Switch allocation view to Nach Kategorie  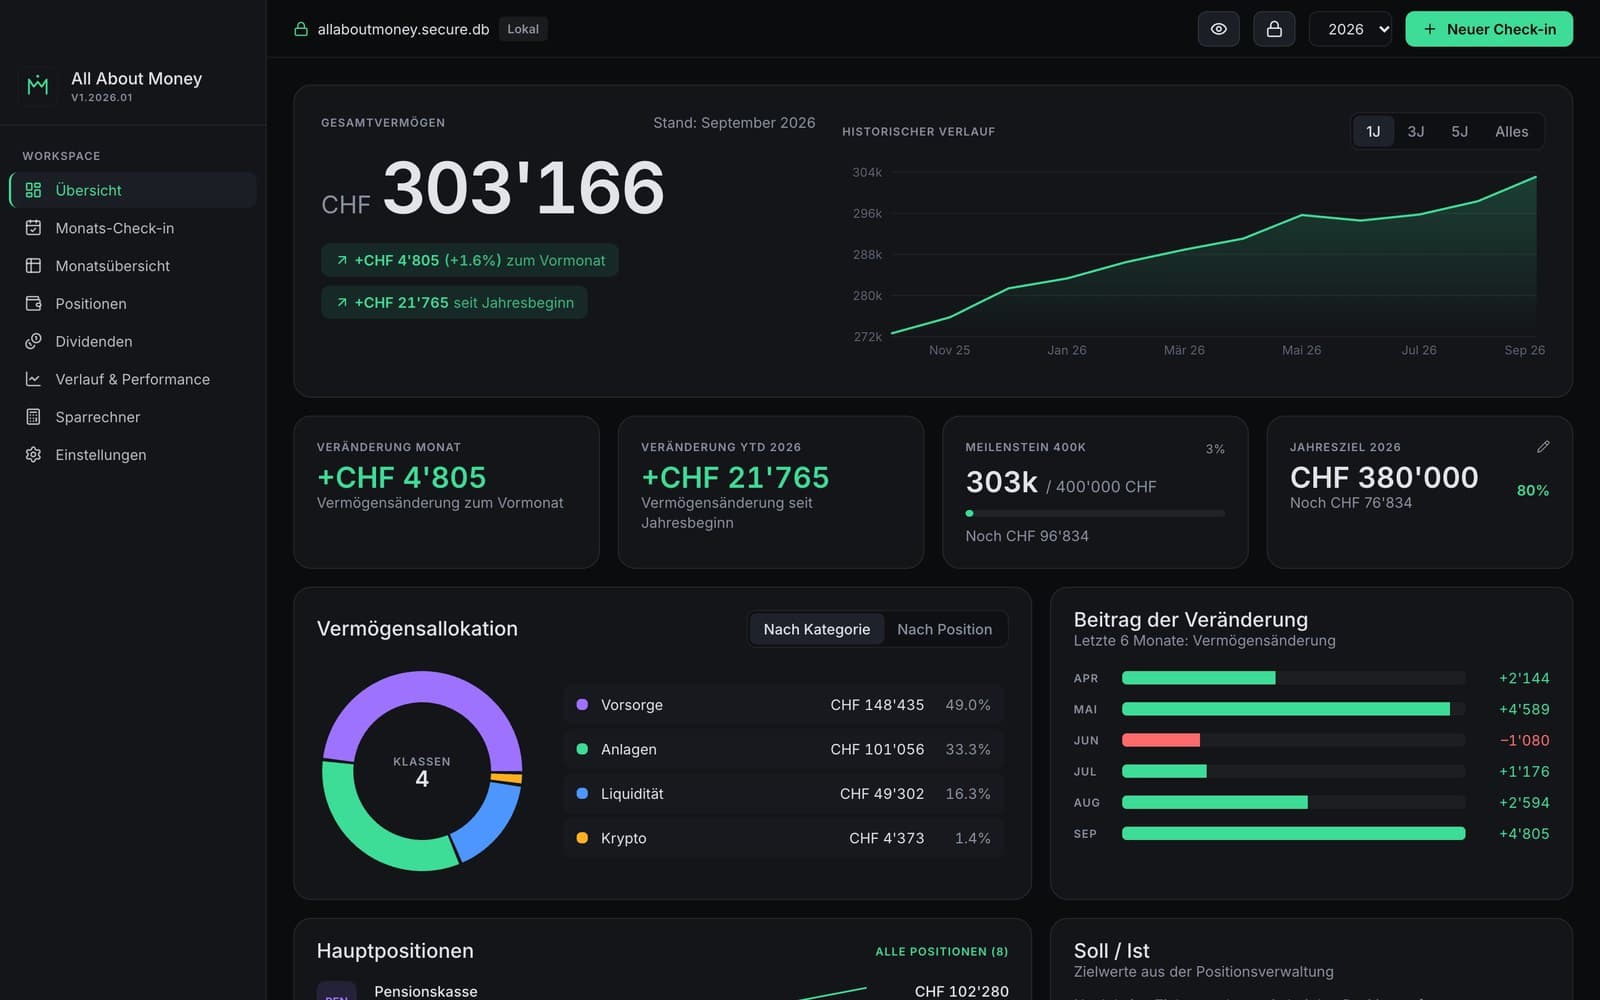pyautogui.click(x=816, y=629)
